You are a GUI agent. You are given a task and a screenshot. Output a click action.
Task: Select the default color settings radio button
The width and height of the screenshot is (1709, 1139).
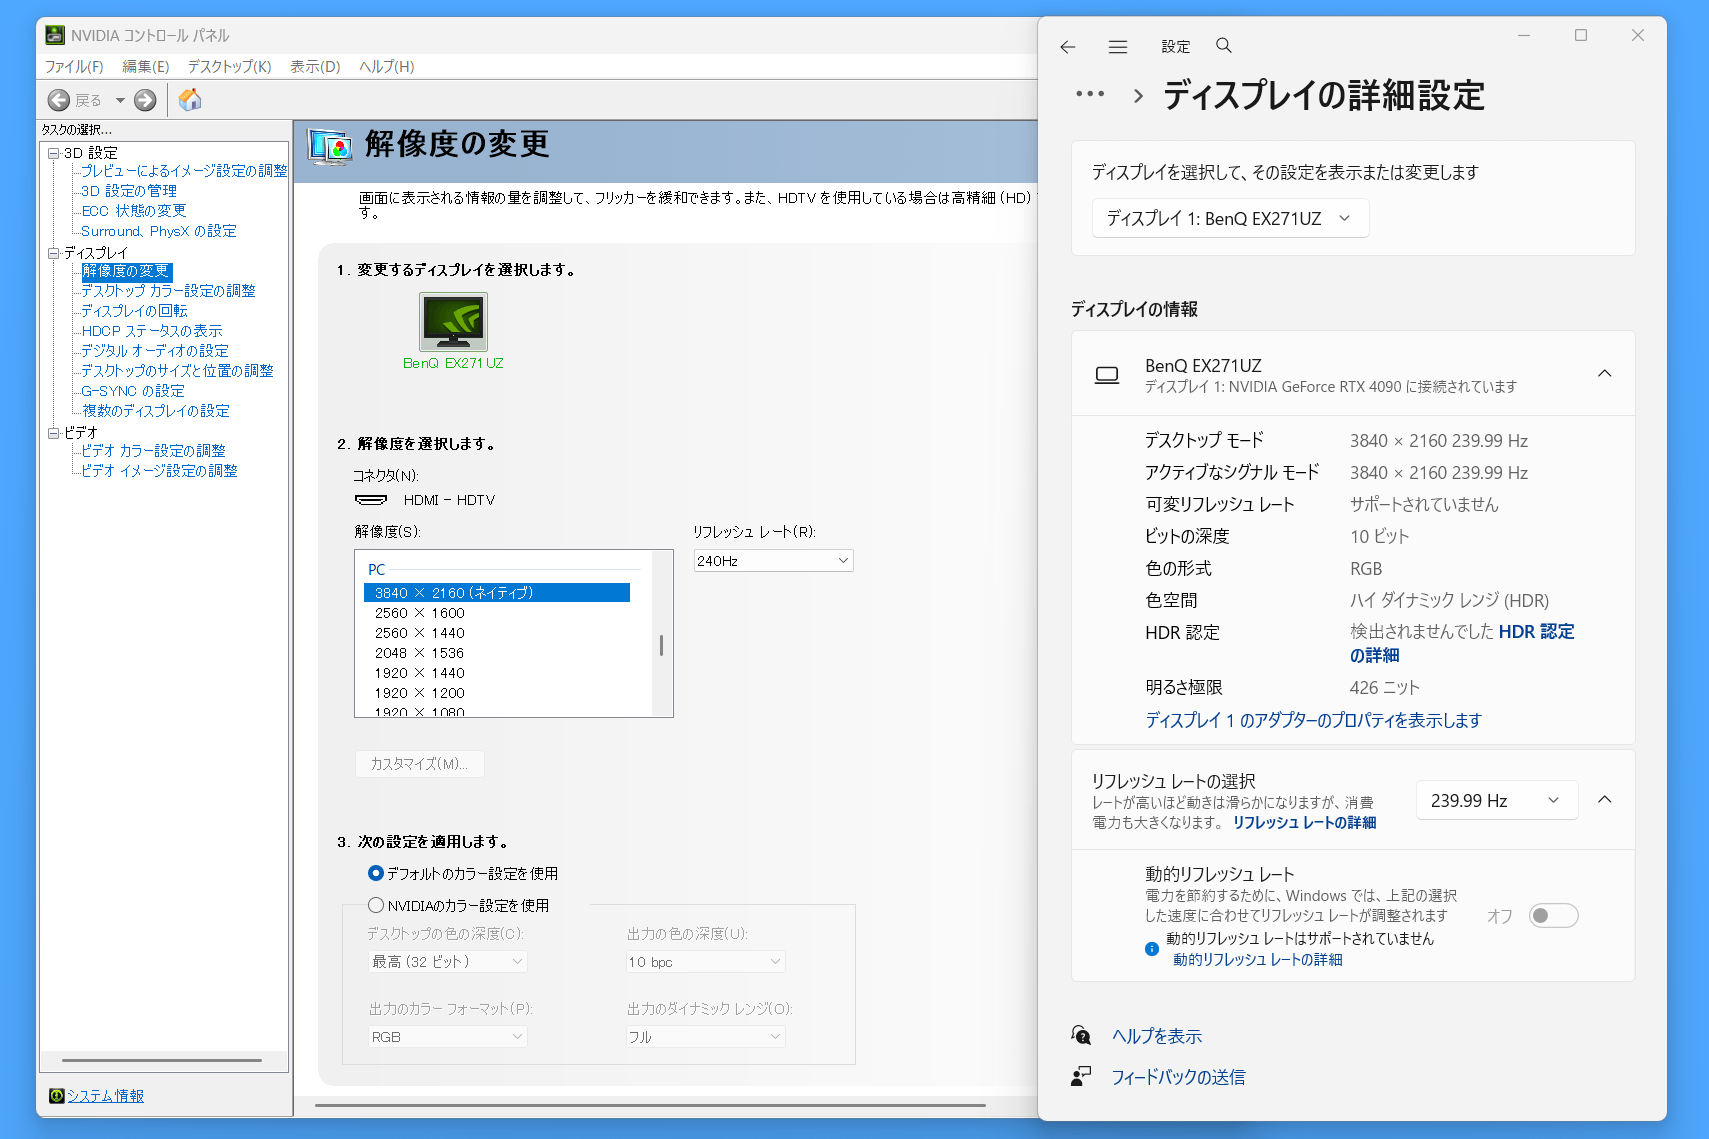pos(376,873)
